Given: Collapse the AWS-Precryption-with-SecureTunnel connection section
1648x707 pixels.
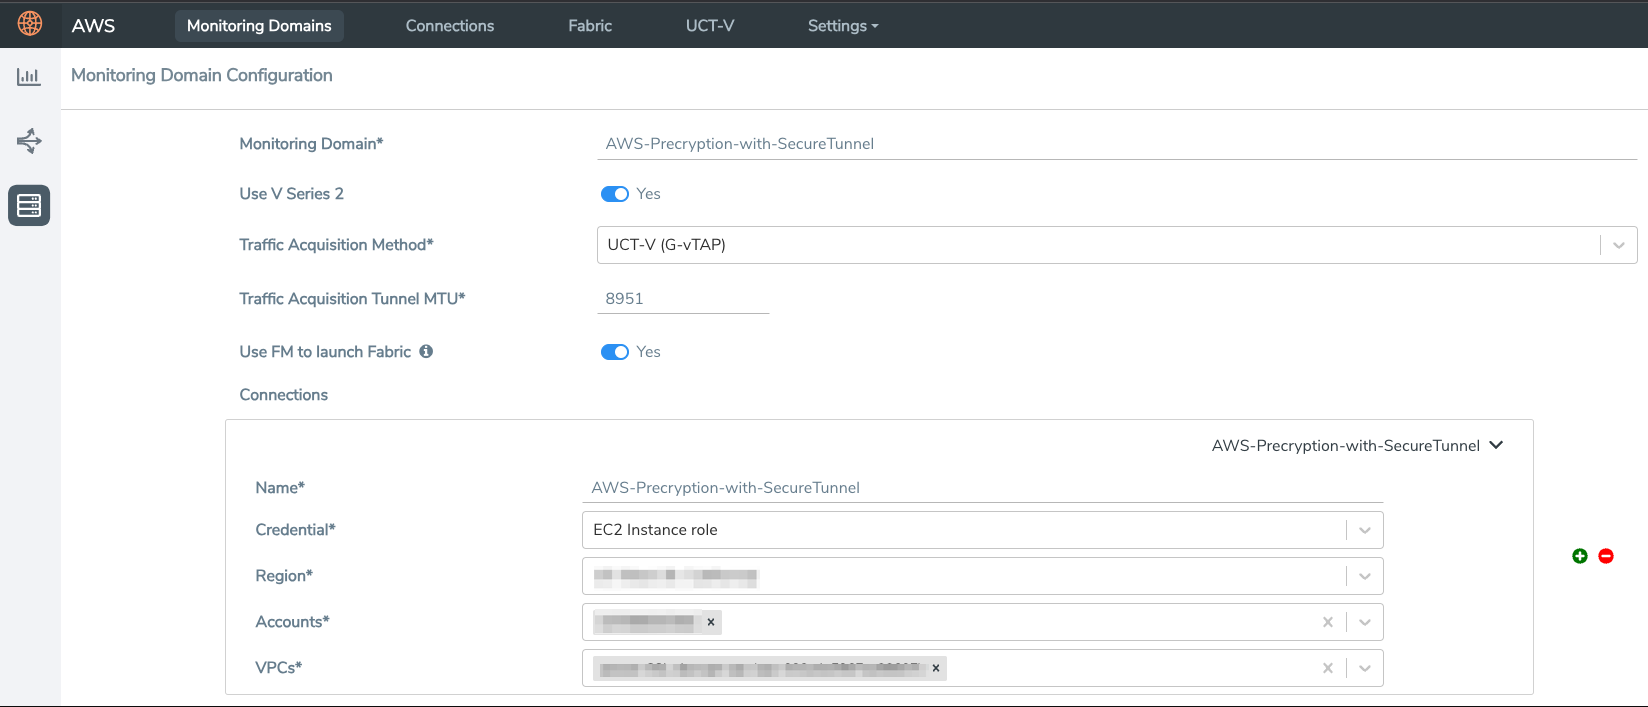Looking at the screenshot, I should click(x=1496, y=445).
